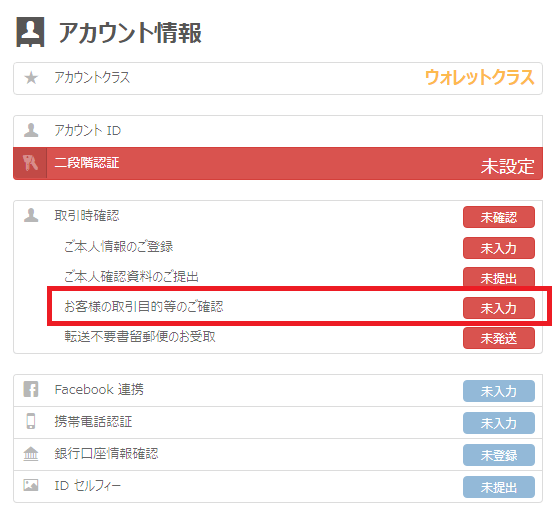Click the 未設定 status on 二段階認証

click(x=507, y=166)
